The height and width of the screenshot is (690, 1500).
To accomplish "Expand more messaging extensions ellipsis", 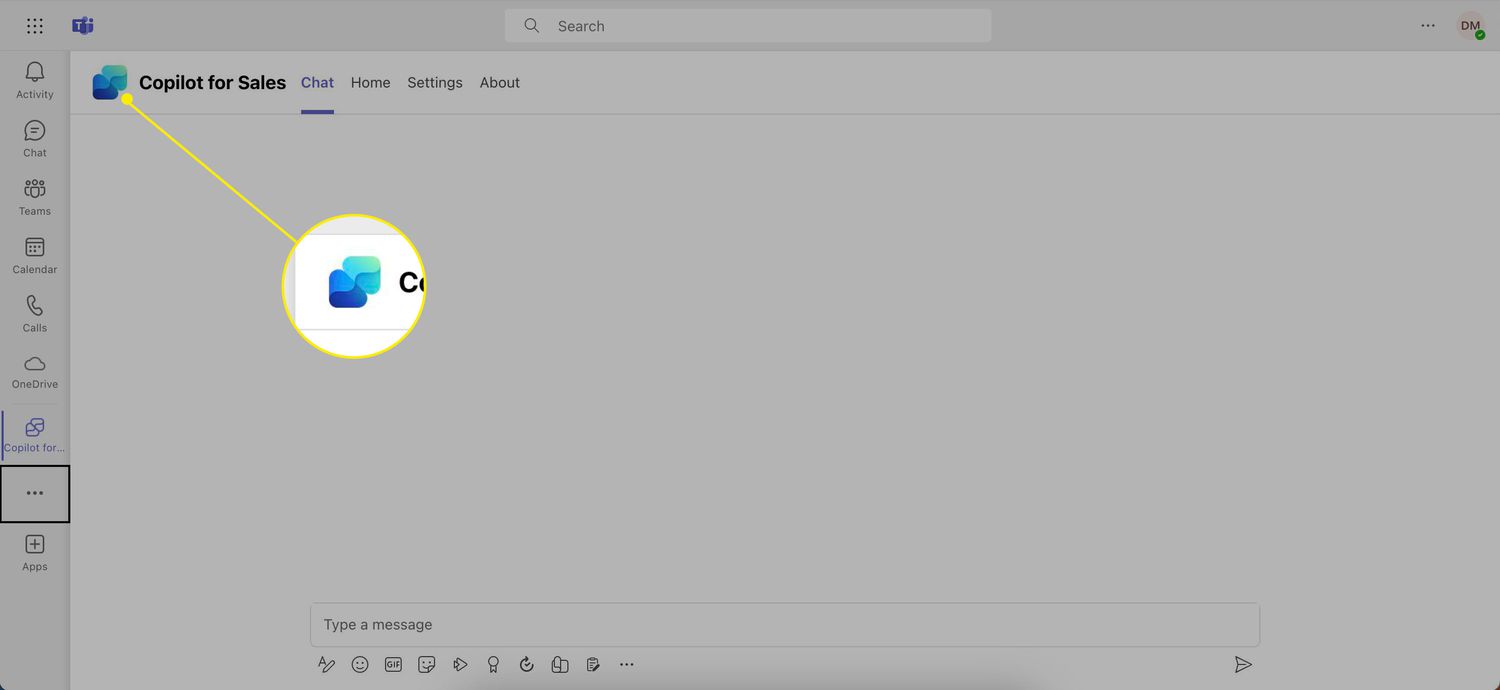I will pos(626,664).
